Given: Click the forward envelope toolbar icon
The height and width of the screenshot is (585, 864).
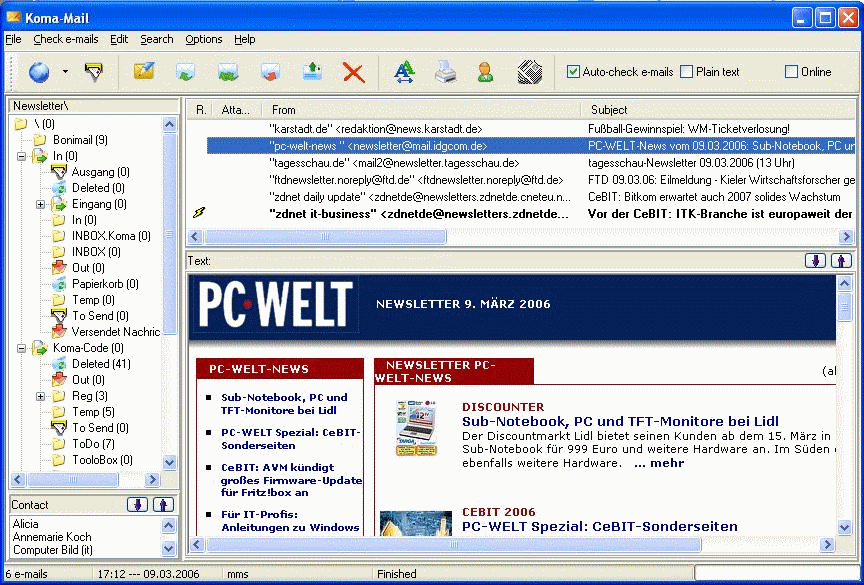Looking at the screenshot, I should tap(270, 72).
